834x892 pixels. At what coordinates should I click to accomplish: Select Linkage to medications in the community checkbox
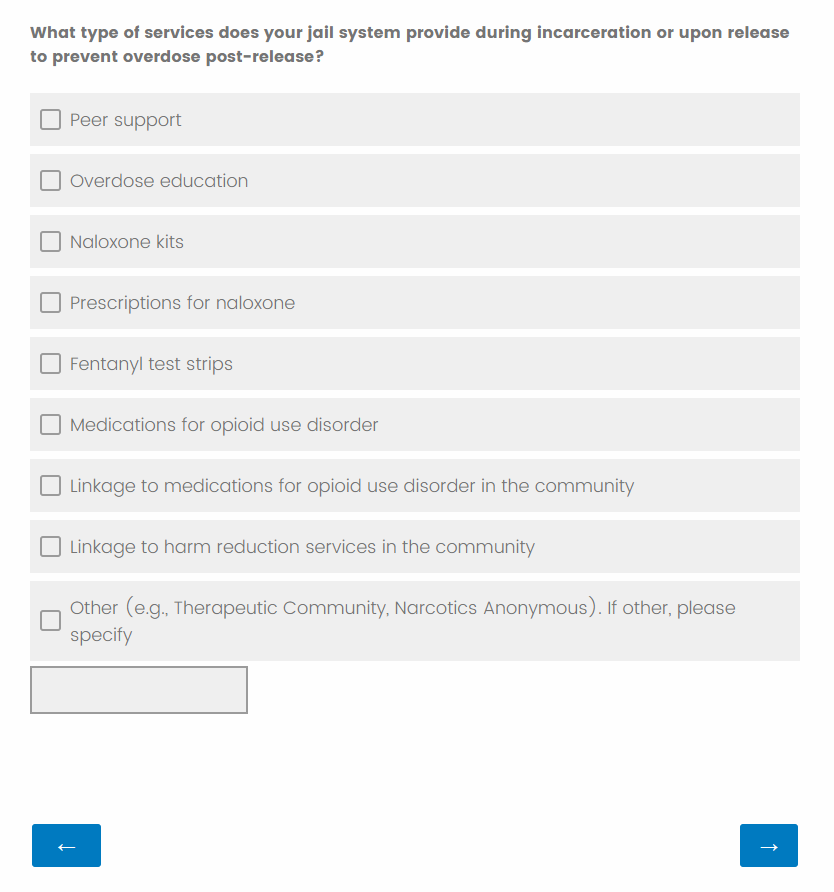tap(50, 486)
